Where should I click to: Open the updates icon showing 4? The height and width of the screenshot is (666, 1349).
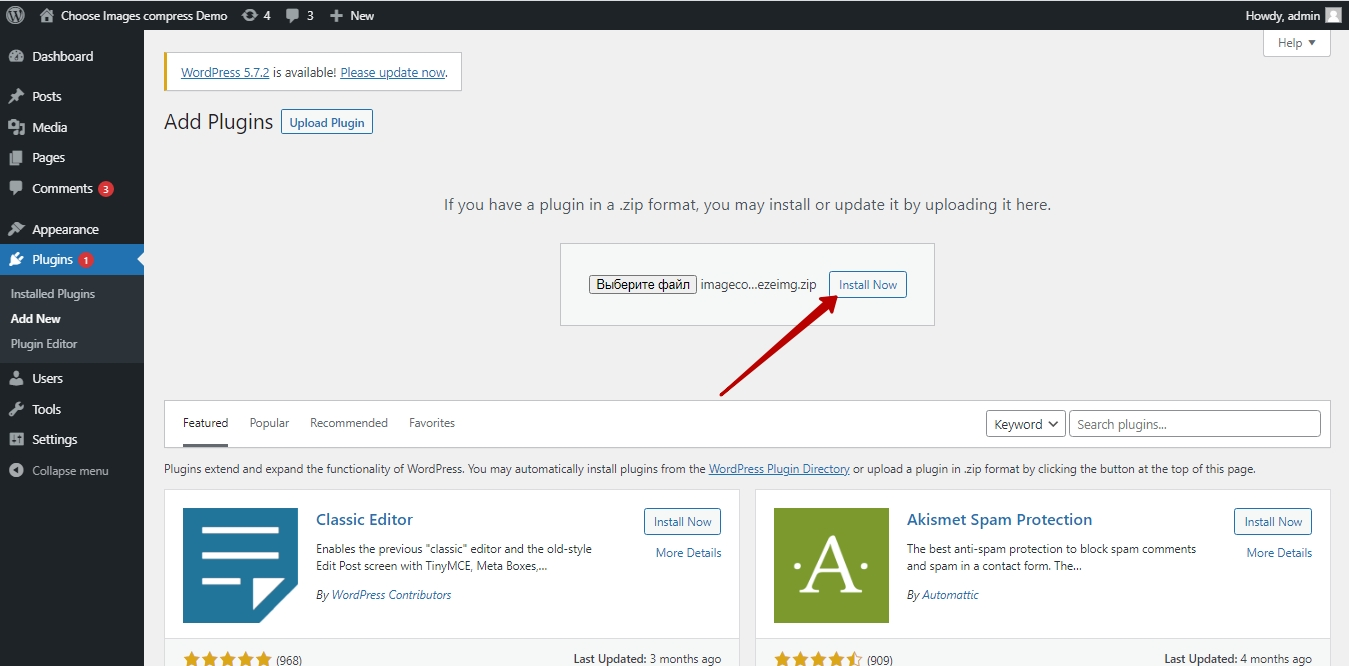[x=250, y=15]
